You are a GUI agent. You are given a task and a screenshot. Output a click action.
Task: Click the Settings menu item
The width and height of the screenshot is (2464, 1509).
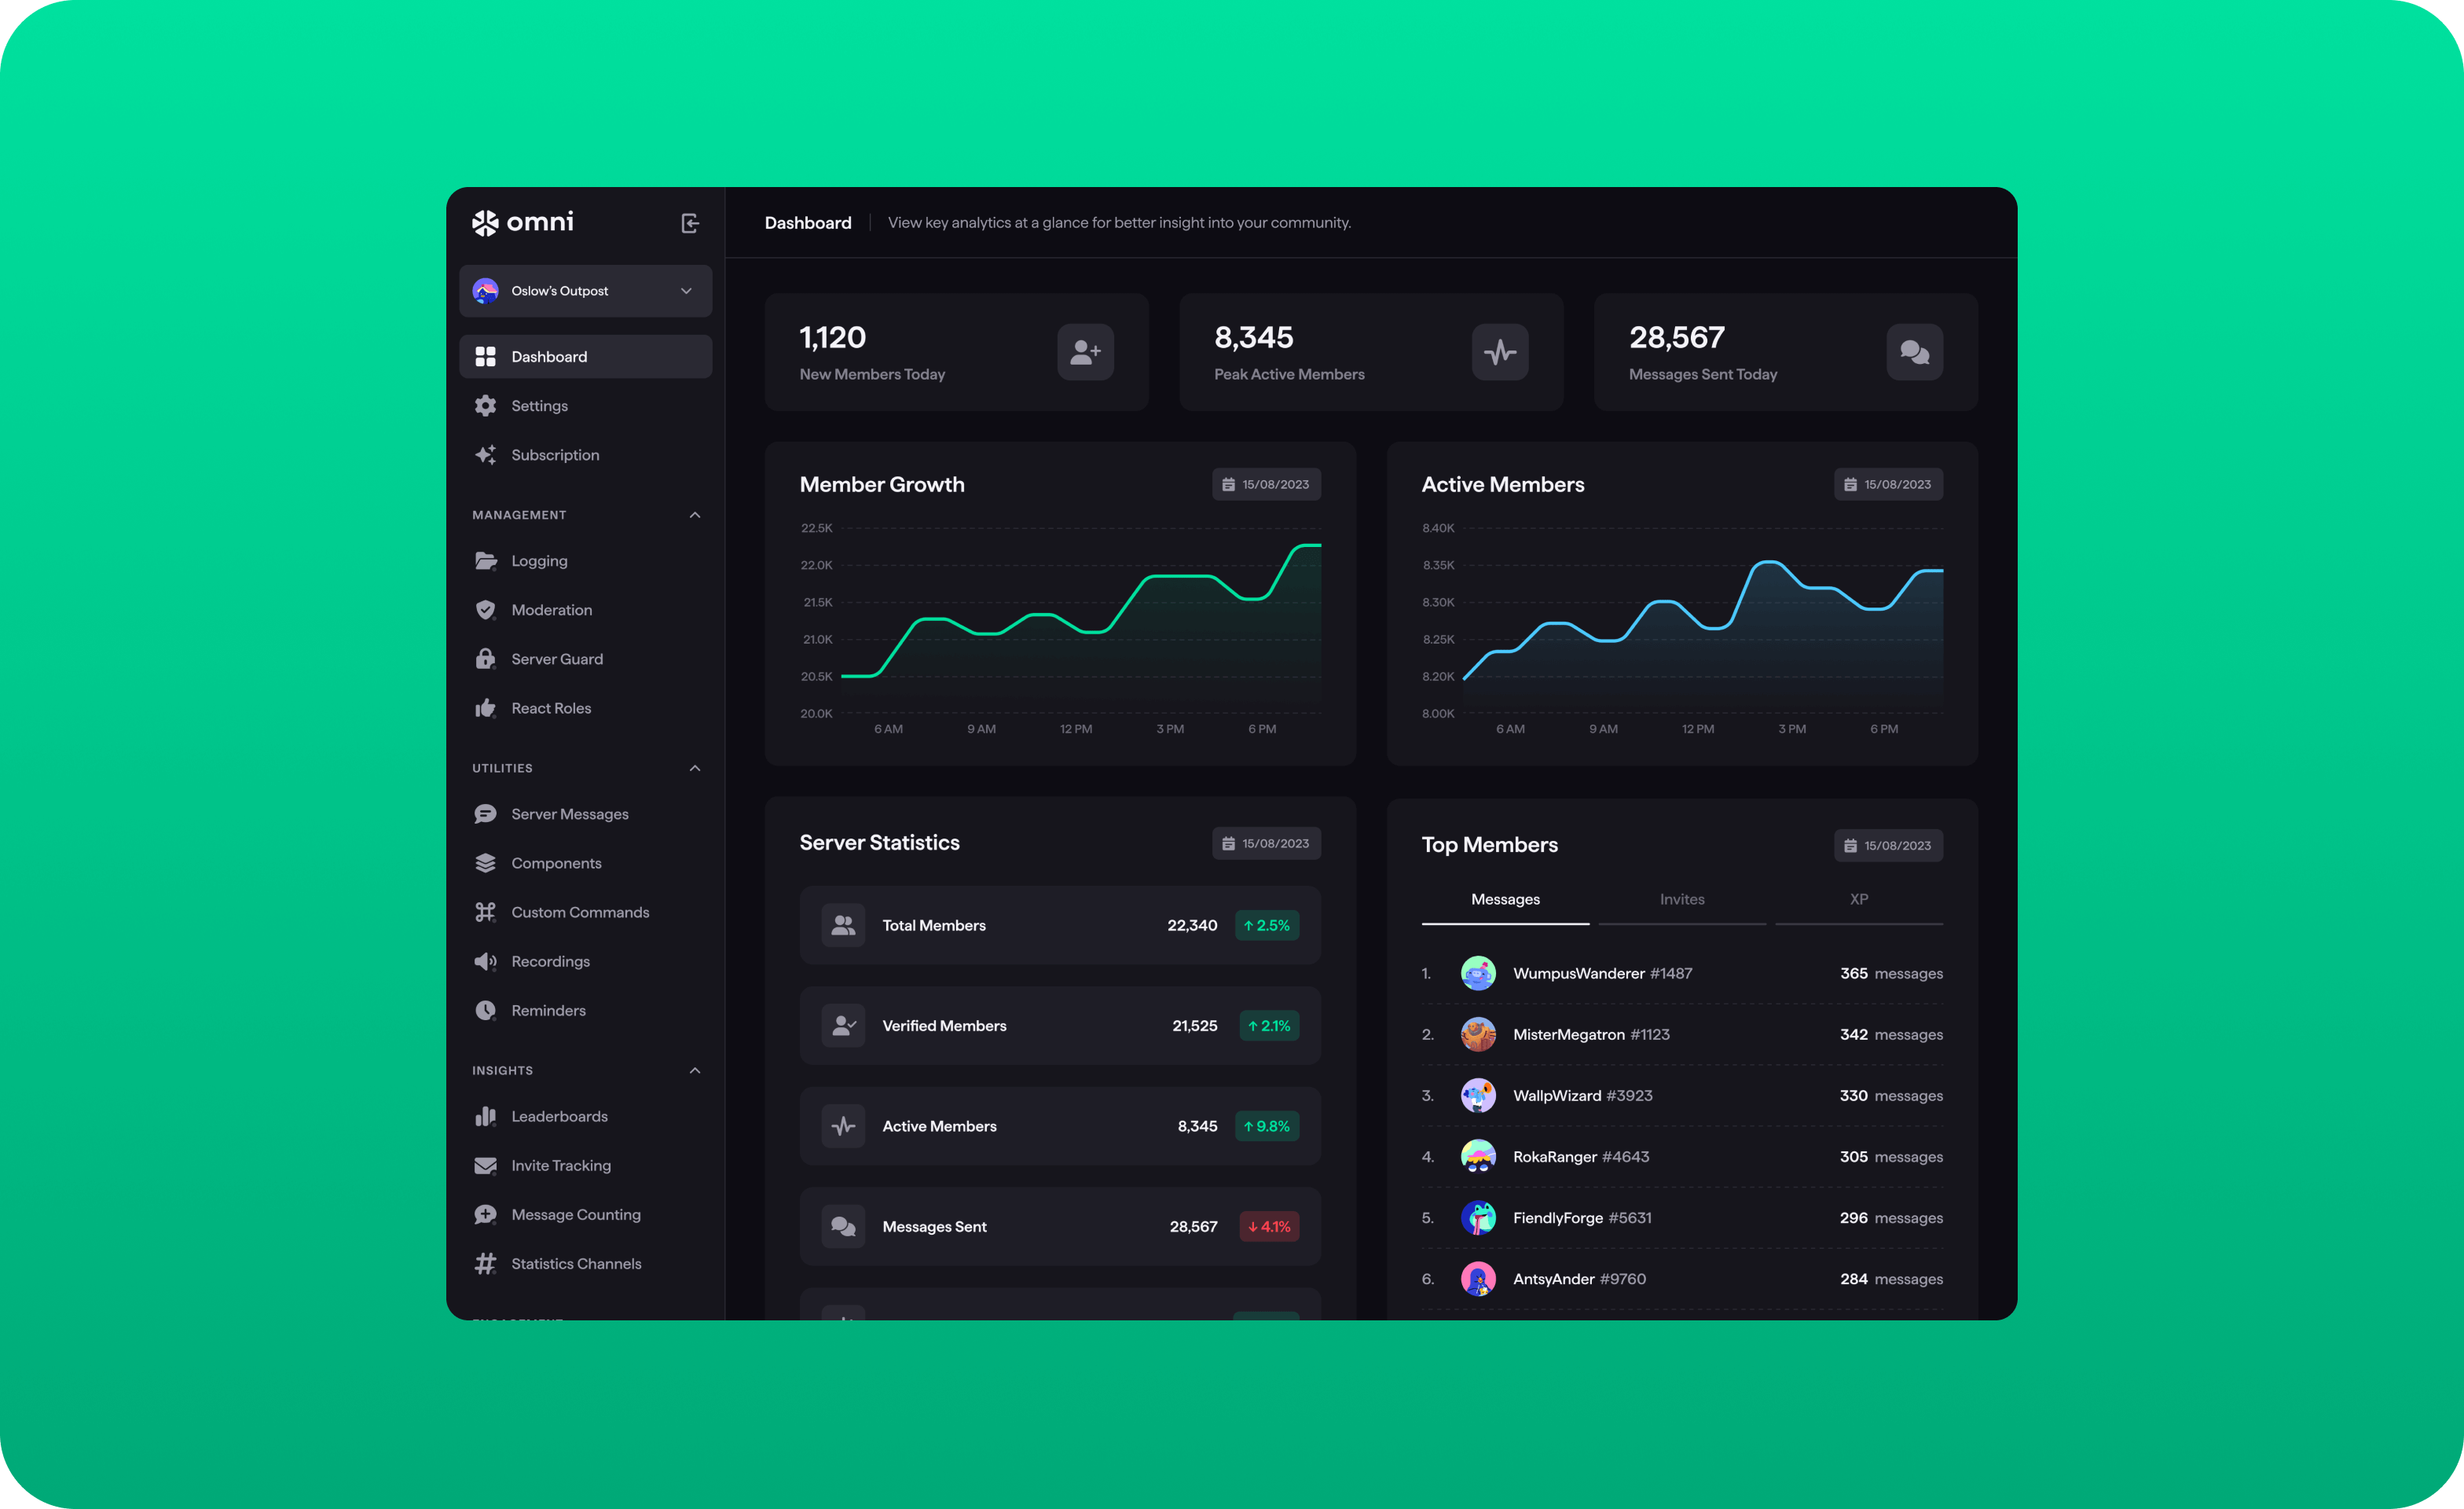(x=538, y=405)
